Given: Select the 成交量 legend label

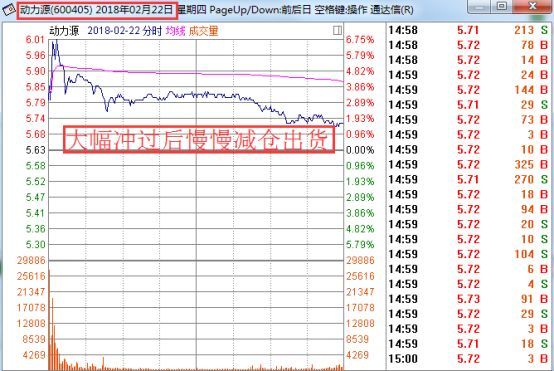Looking at the screenshot, I should click(203, 31).
